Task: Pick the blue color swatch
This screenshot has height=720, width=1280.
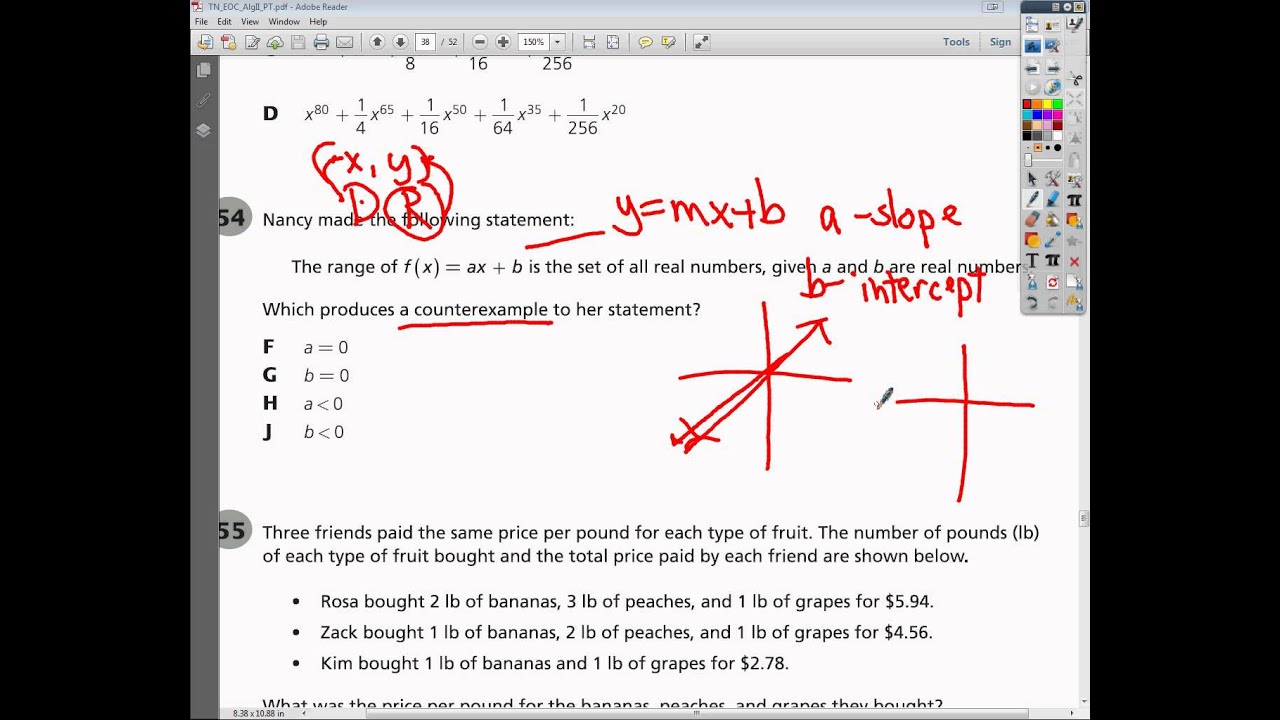Action: pyautogui.click(x=1037, y=114)
